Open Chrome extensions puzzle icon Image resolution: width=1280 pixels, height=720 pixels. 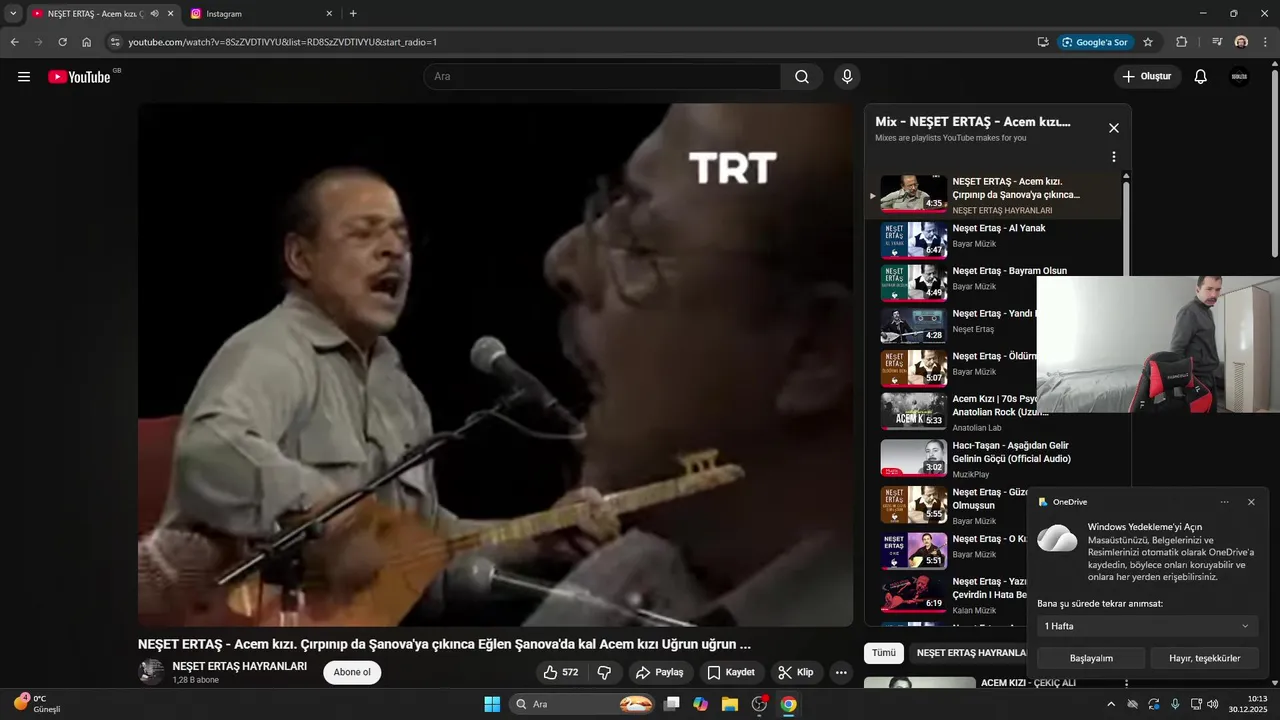[1182, 42]
